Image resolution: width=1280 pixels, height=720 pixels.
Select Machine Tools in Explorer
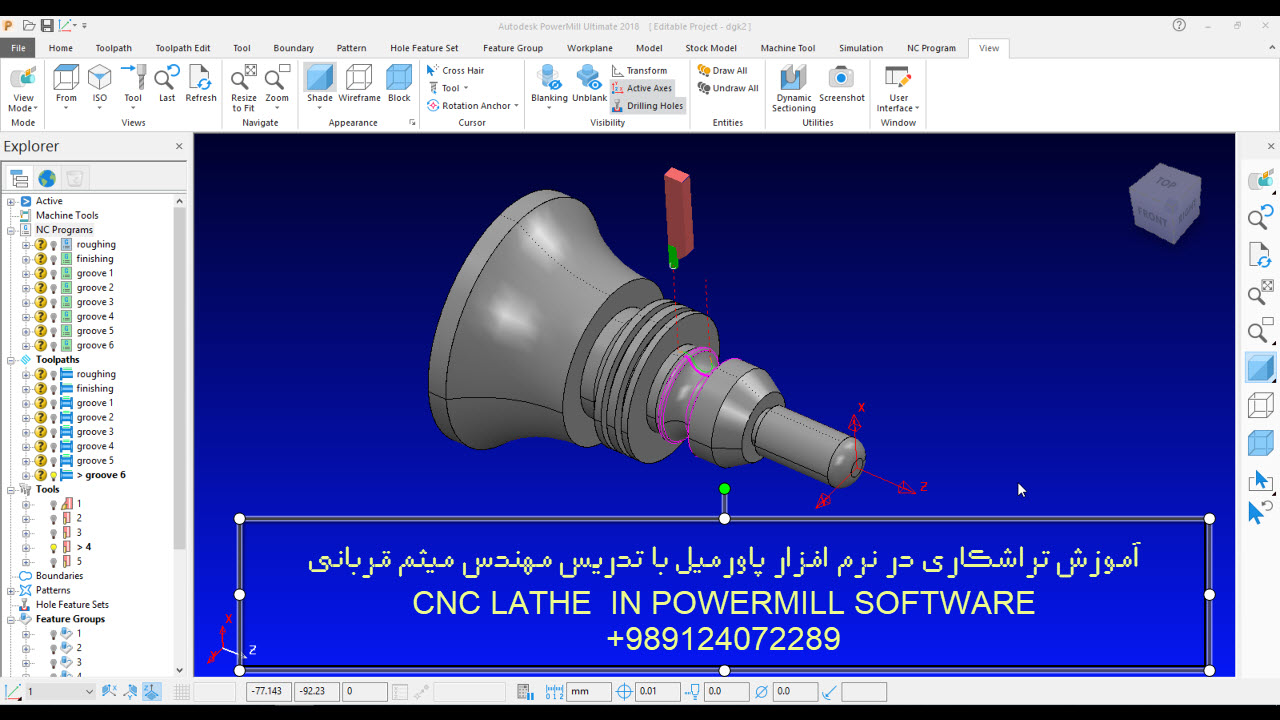click(x=67, y=215)
